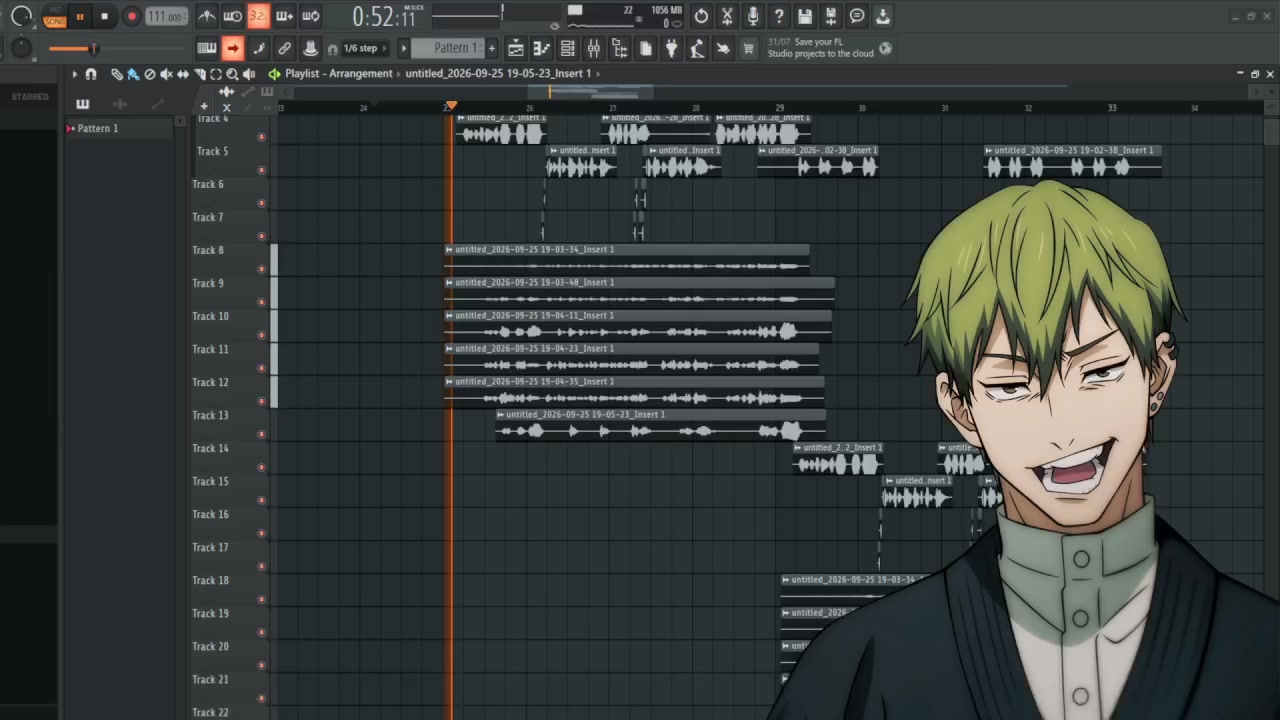Viewport: 1280px width, 720px height.
Task: Select Pattern 1 in the pattern list
Action: point(98,128)
